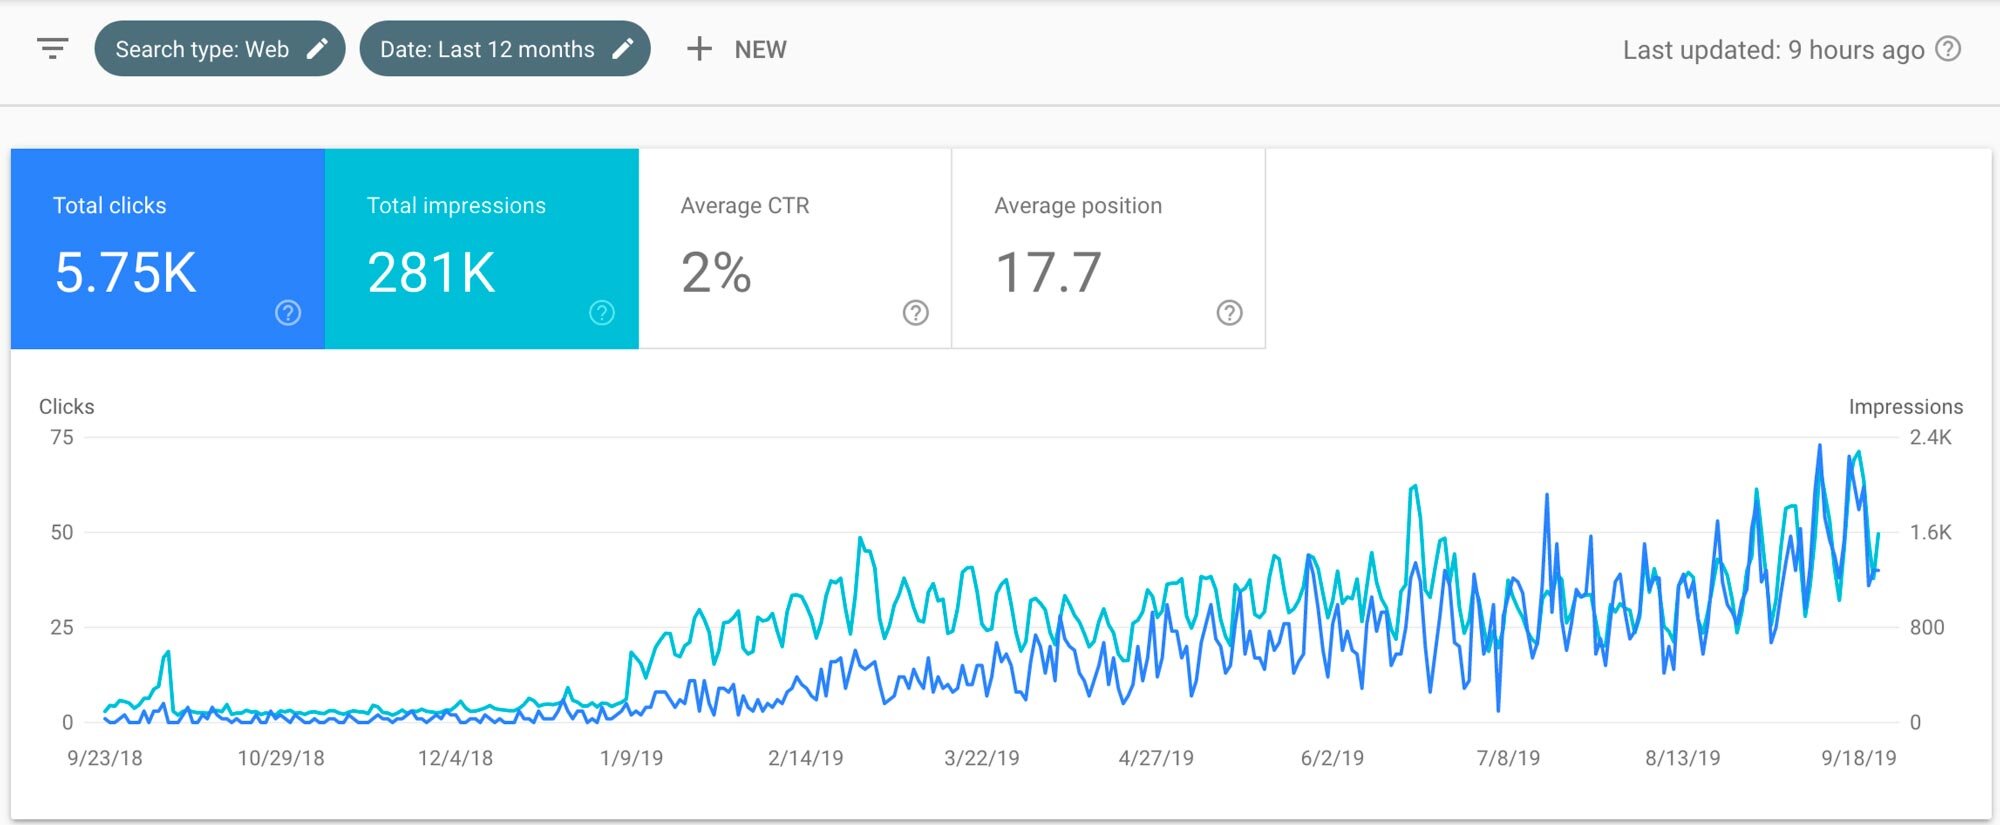Click the Clicks axis title
Screen dimensions: 2000x825
click(x=67, y=406)
